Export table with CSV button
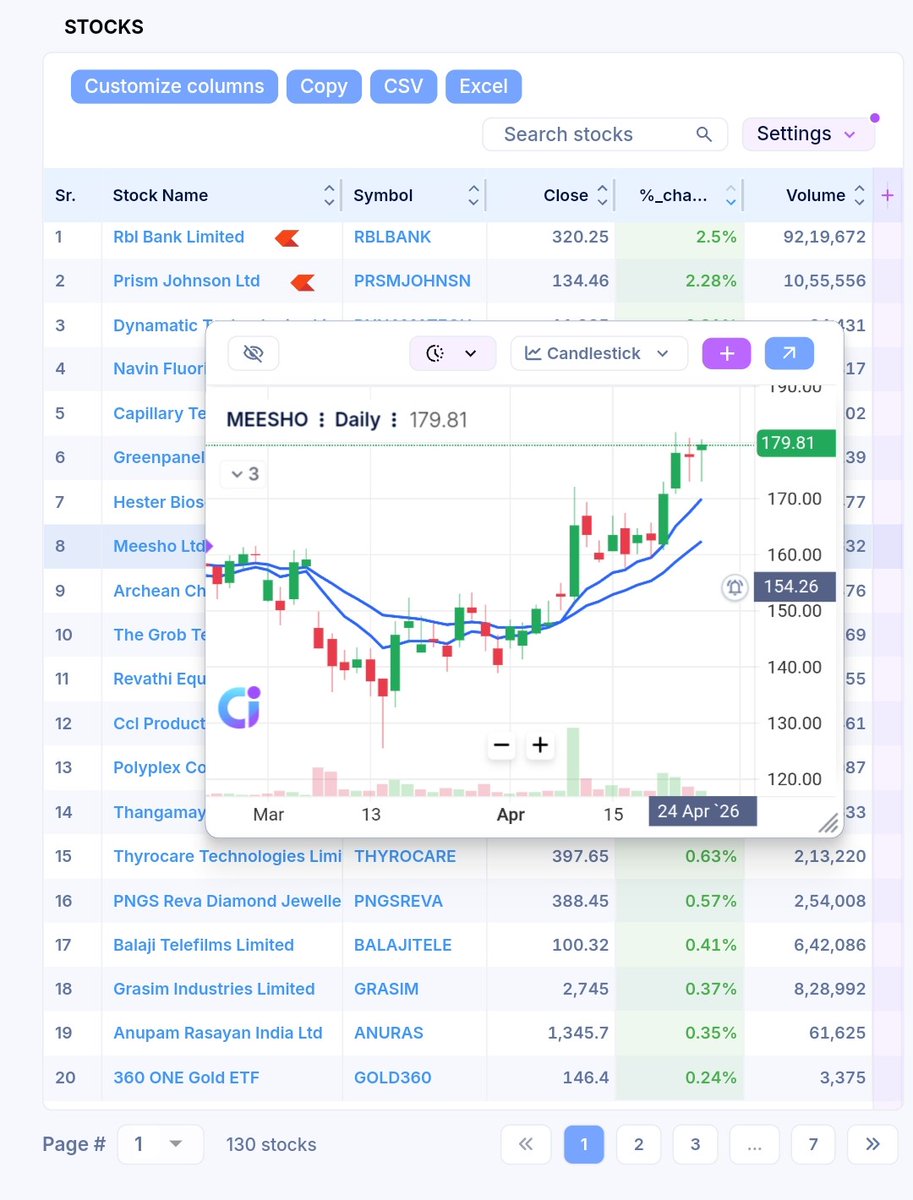This screenshot has height=1200, width=913. tap(403, 86)
